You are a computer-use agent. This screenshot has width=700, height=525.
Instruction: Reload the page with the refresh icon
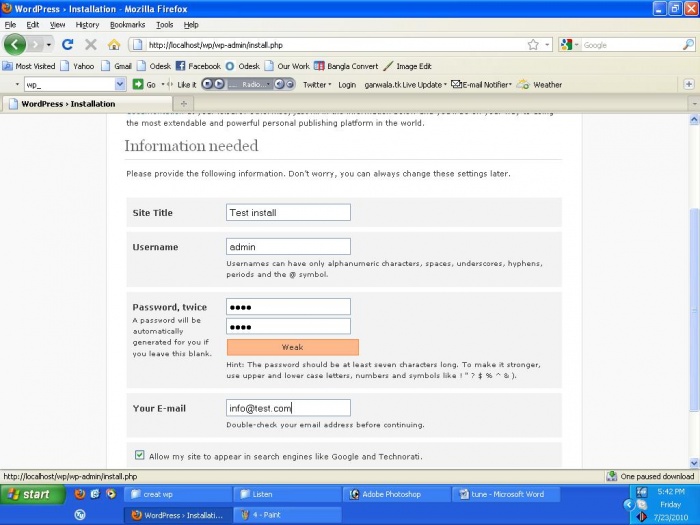tap(68, 45)
